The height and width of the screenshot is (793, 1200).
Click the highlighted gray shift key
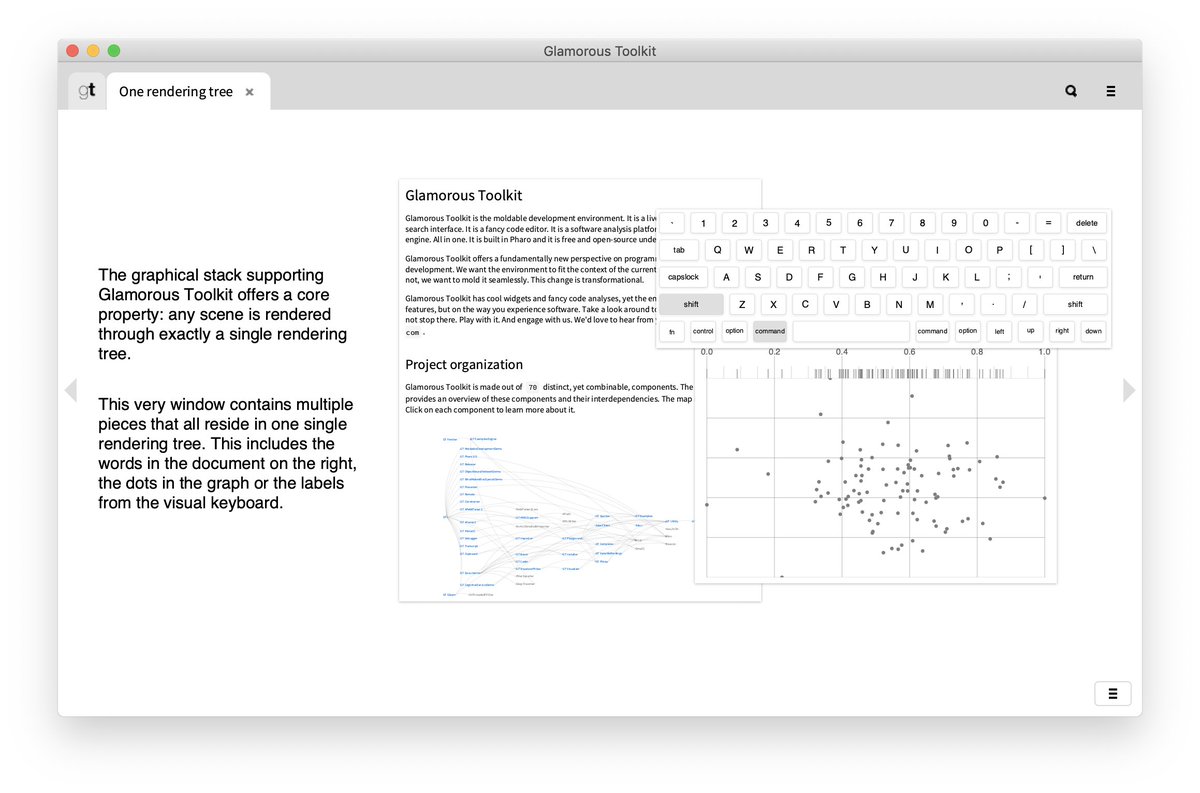[691, 304]
